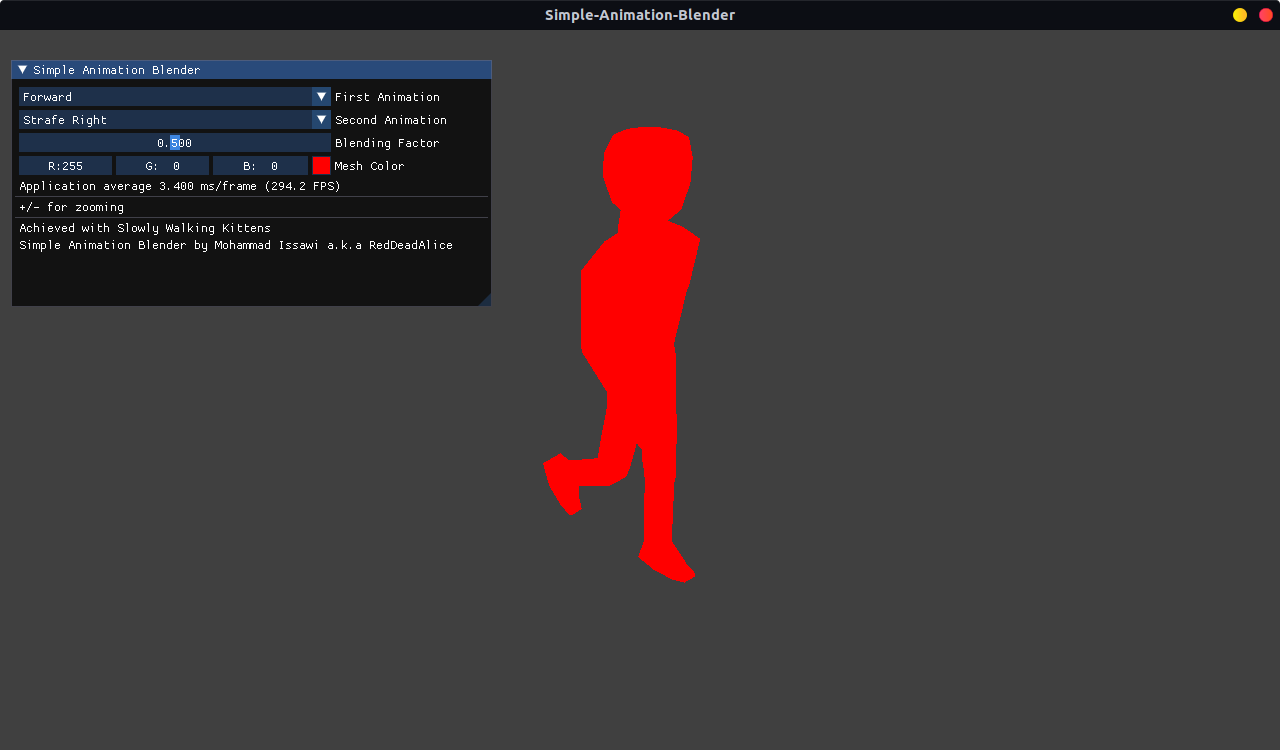
Task: Click the character's raised back foot
Action: coord(562,484)
